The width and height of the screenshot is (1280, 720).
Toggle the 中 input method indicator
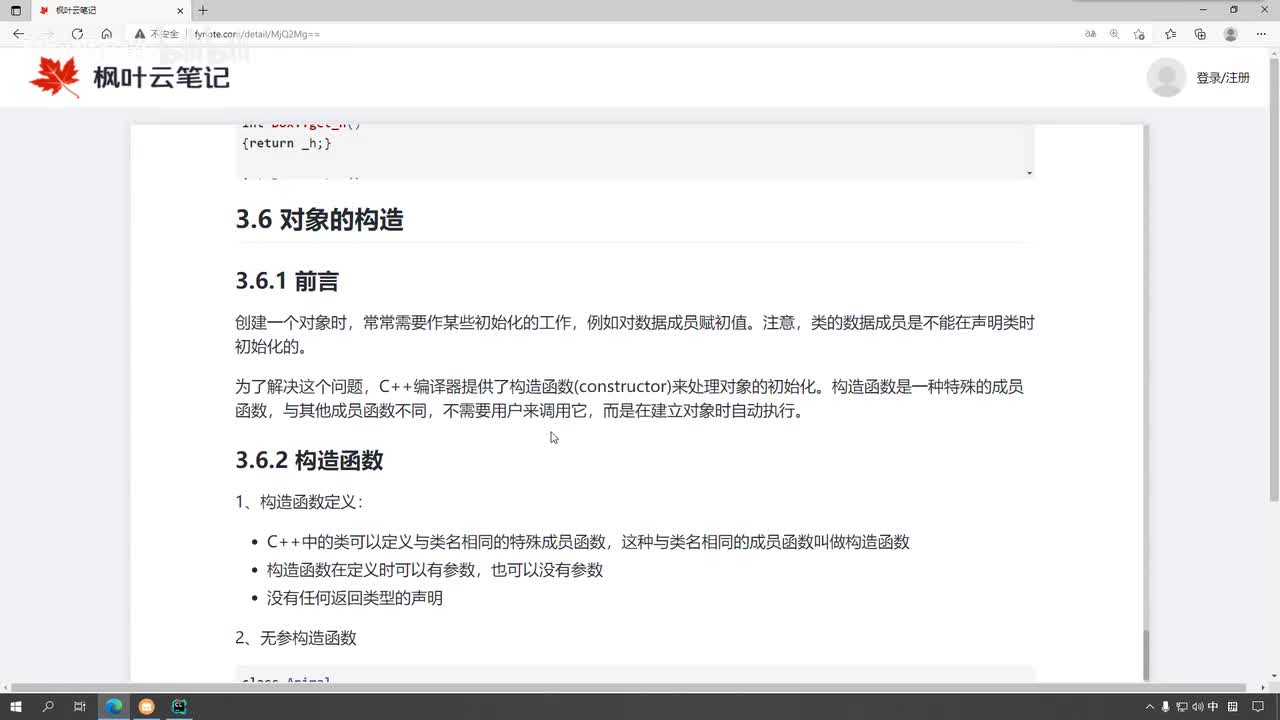[x=1213, y=707]
